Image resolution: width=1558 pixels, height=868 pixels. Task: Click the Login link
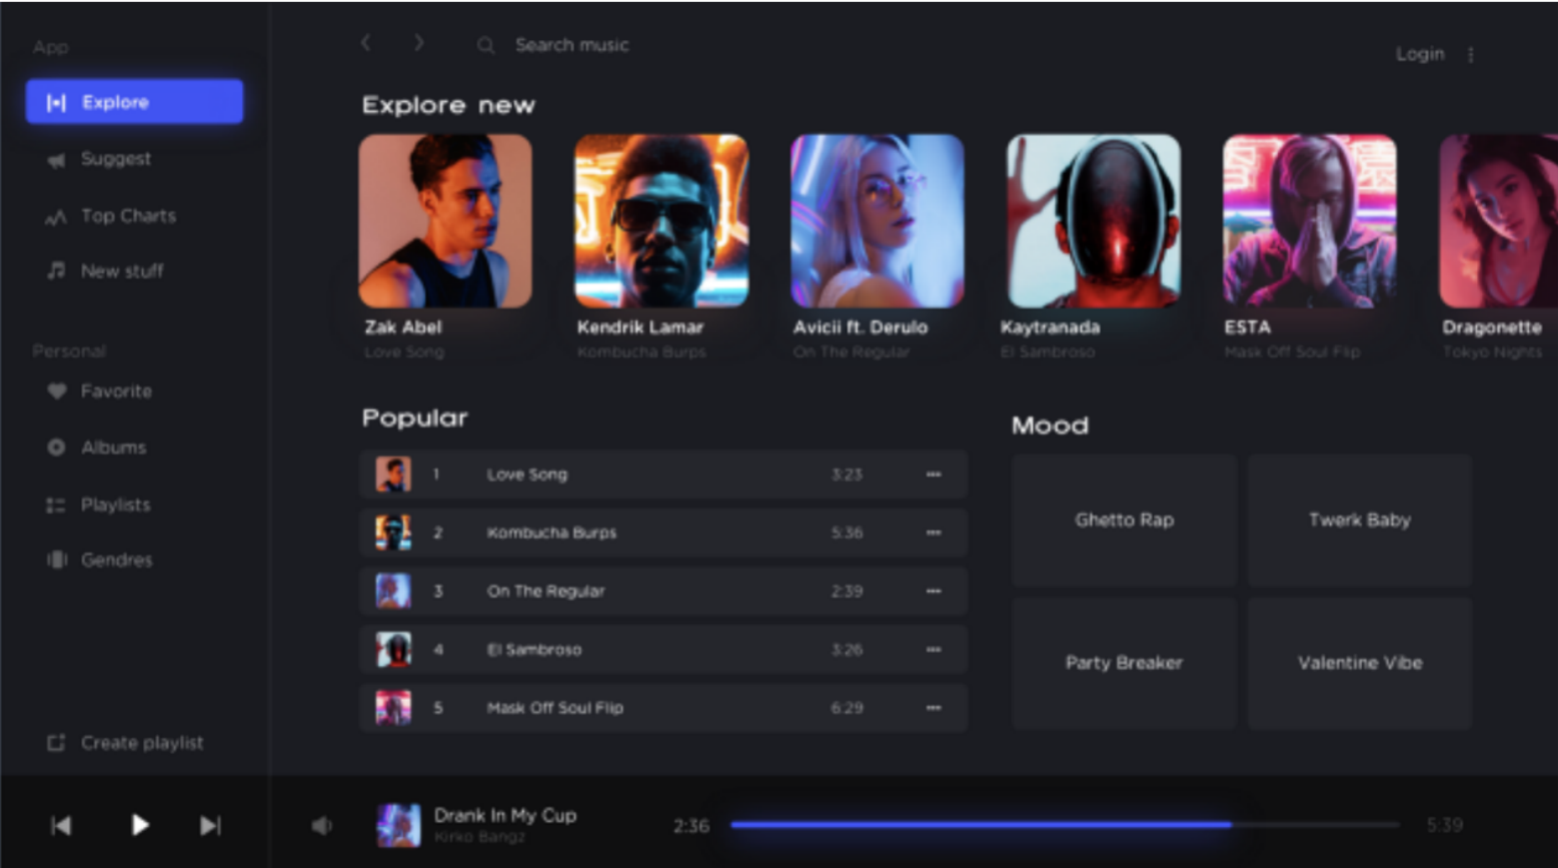coord(1420,54)
